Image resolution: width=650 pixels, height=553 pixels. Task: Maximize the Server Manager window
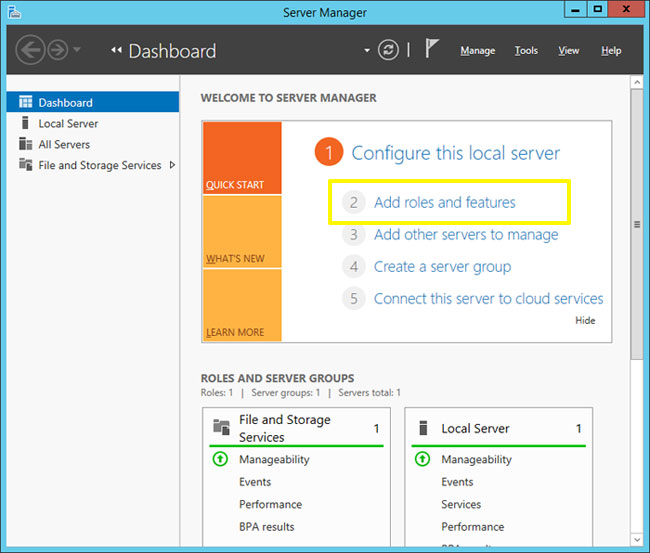597,10
